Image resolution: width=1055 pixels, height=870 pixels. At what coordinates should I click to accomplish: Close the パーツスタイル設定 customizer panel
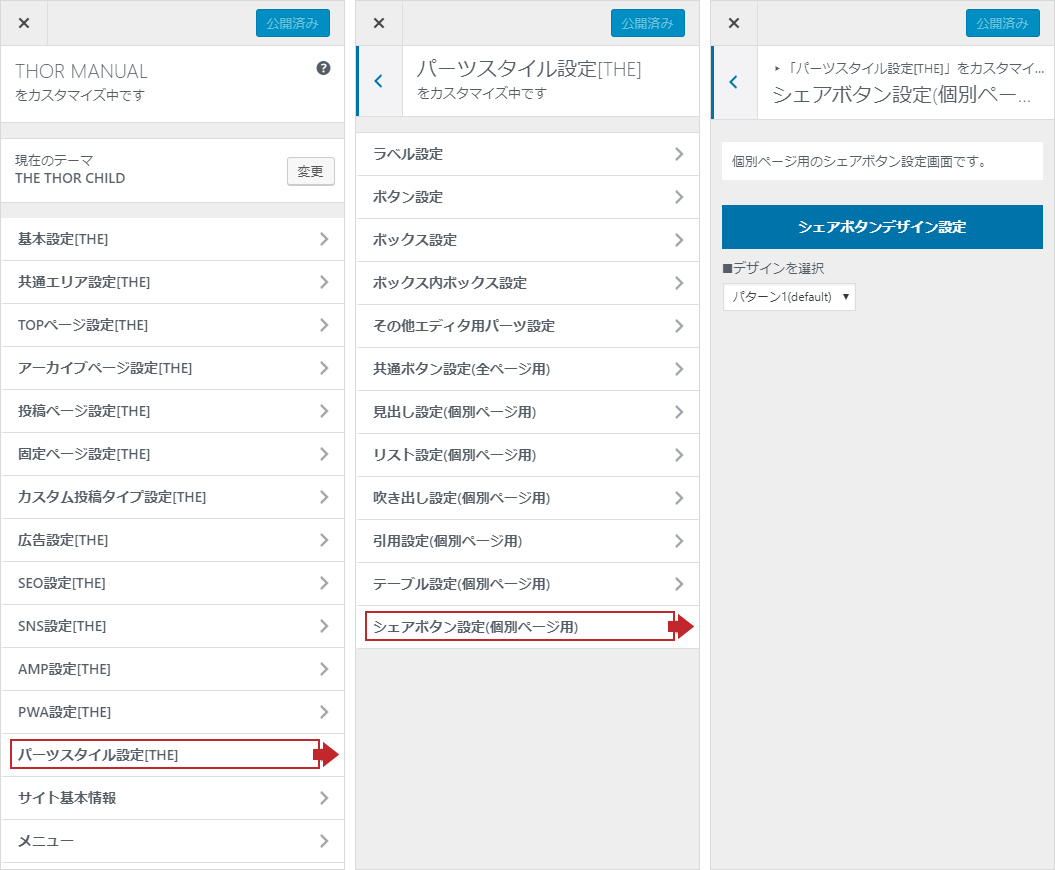[x=379, y=23]
